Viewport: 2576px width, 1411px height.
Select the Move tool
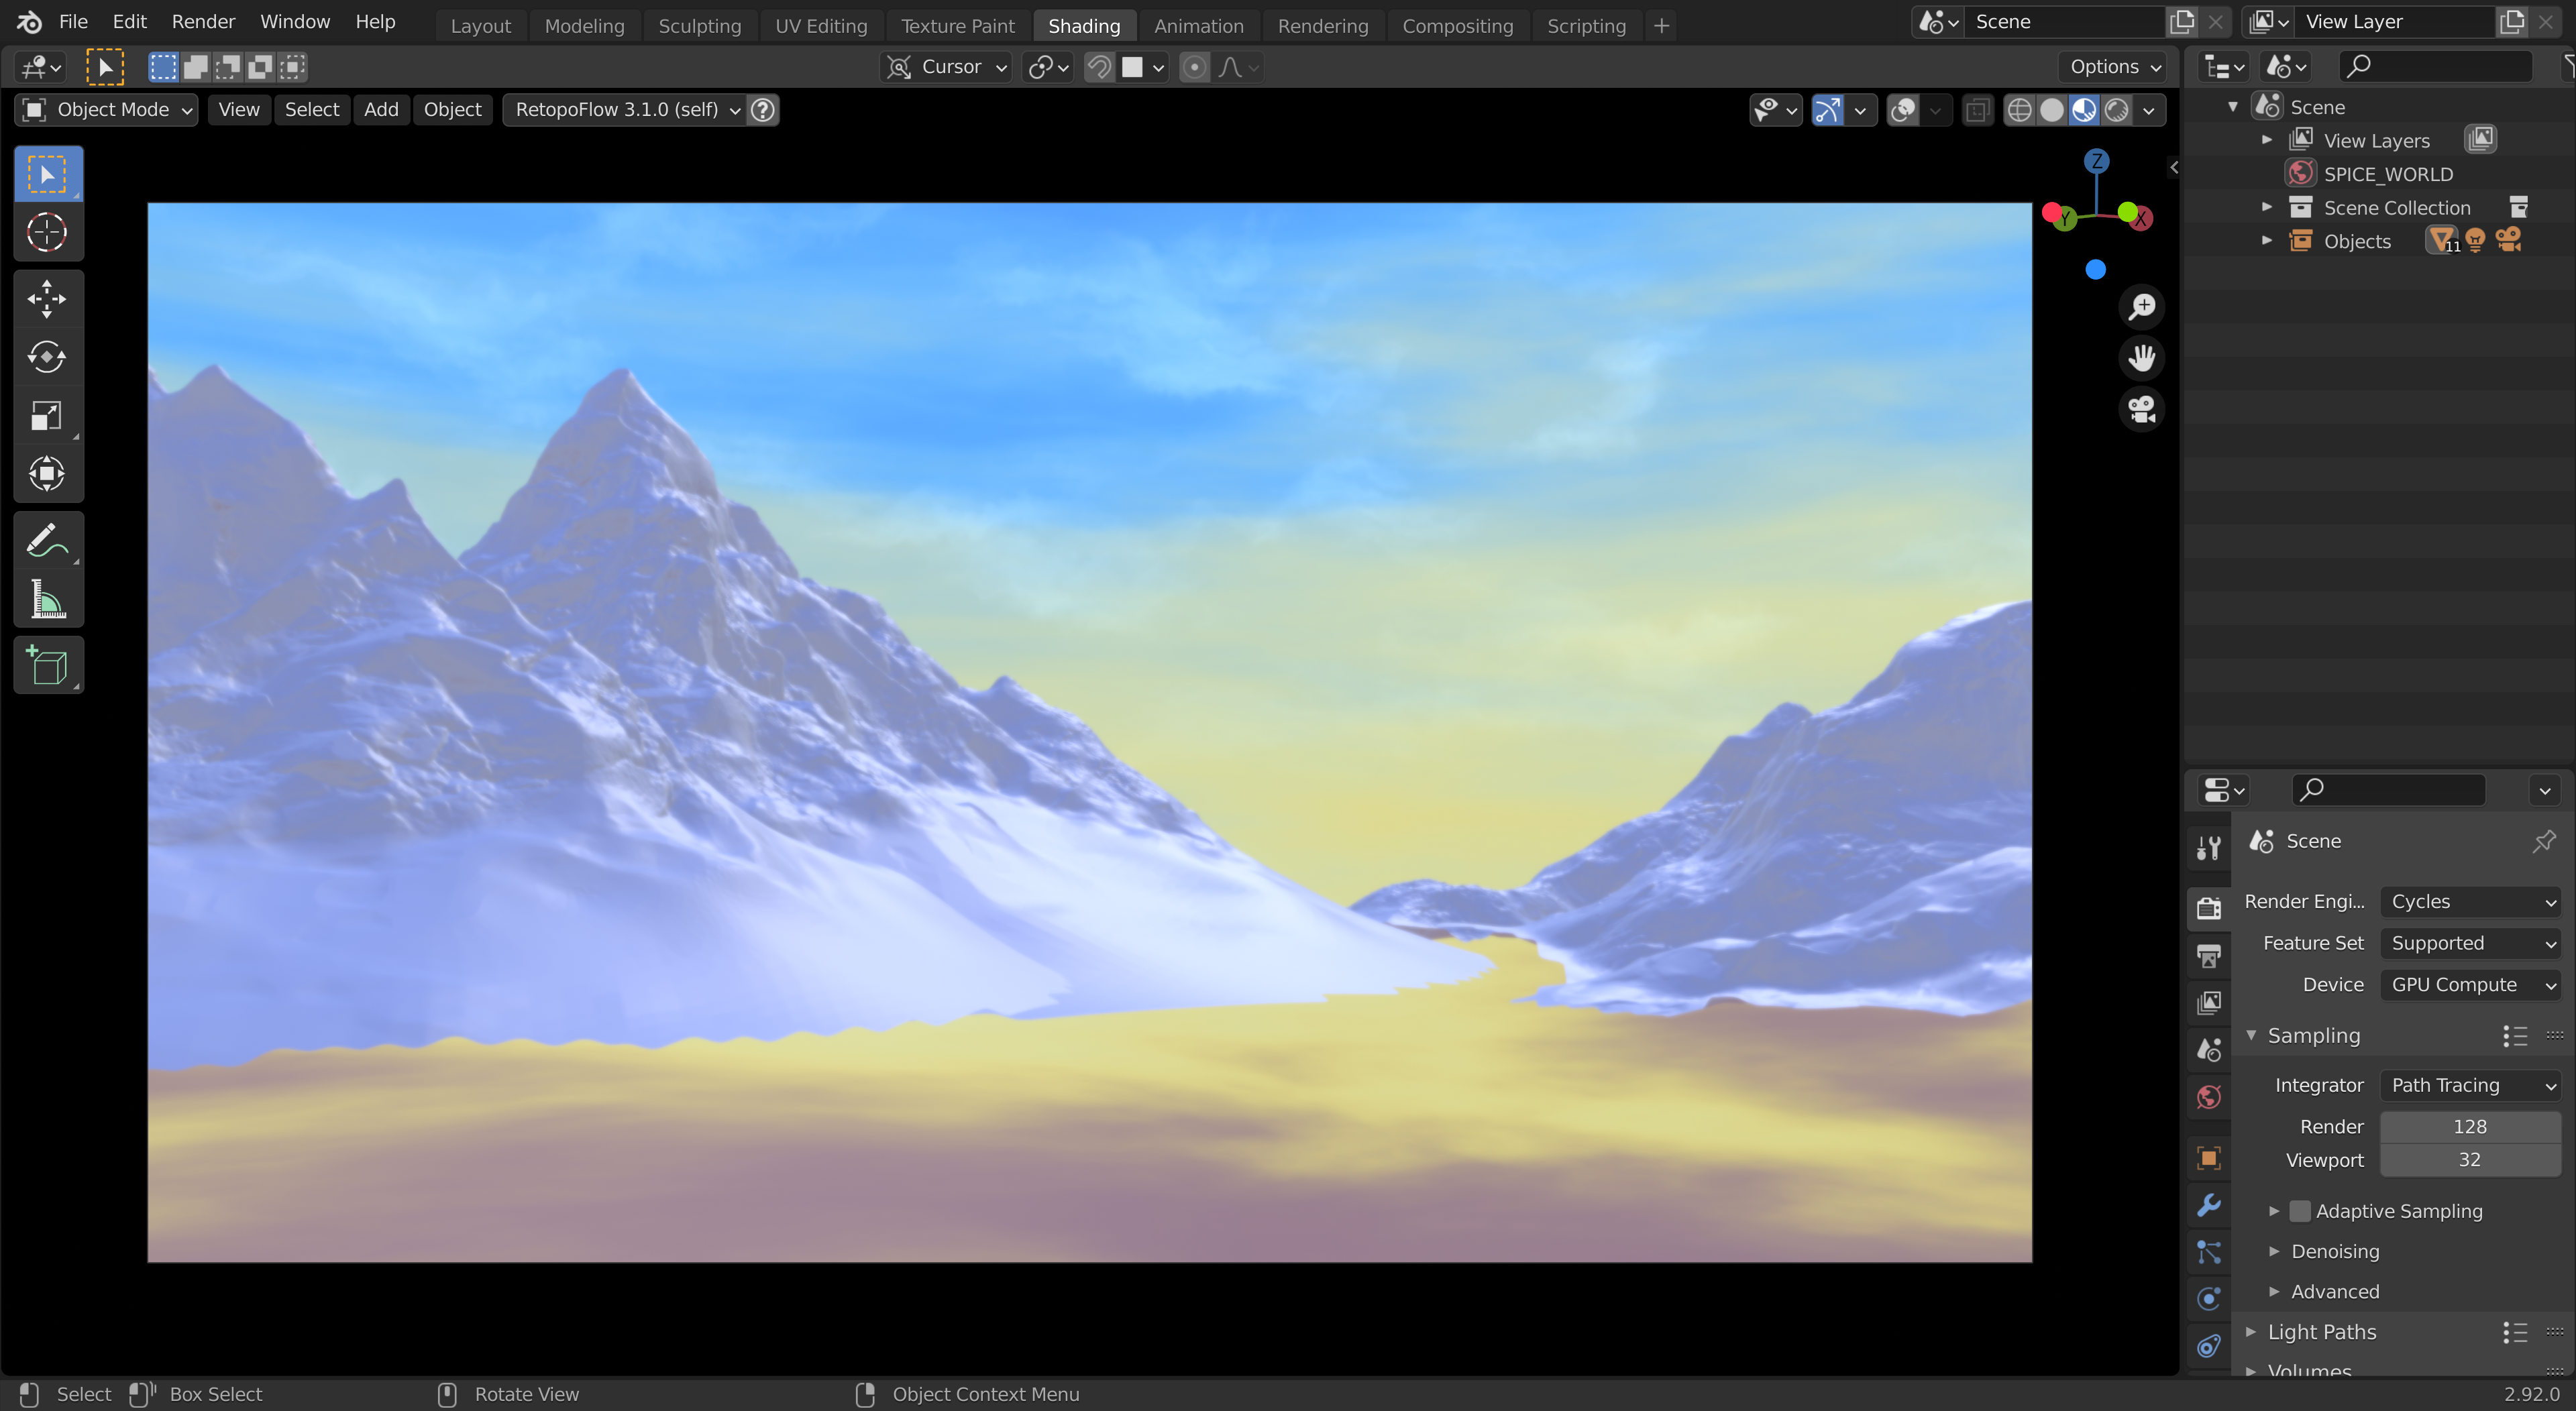(x=47, y=298)
